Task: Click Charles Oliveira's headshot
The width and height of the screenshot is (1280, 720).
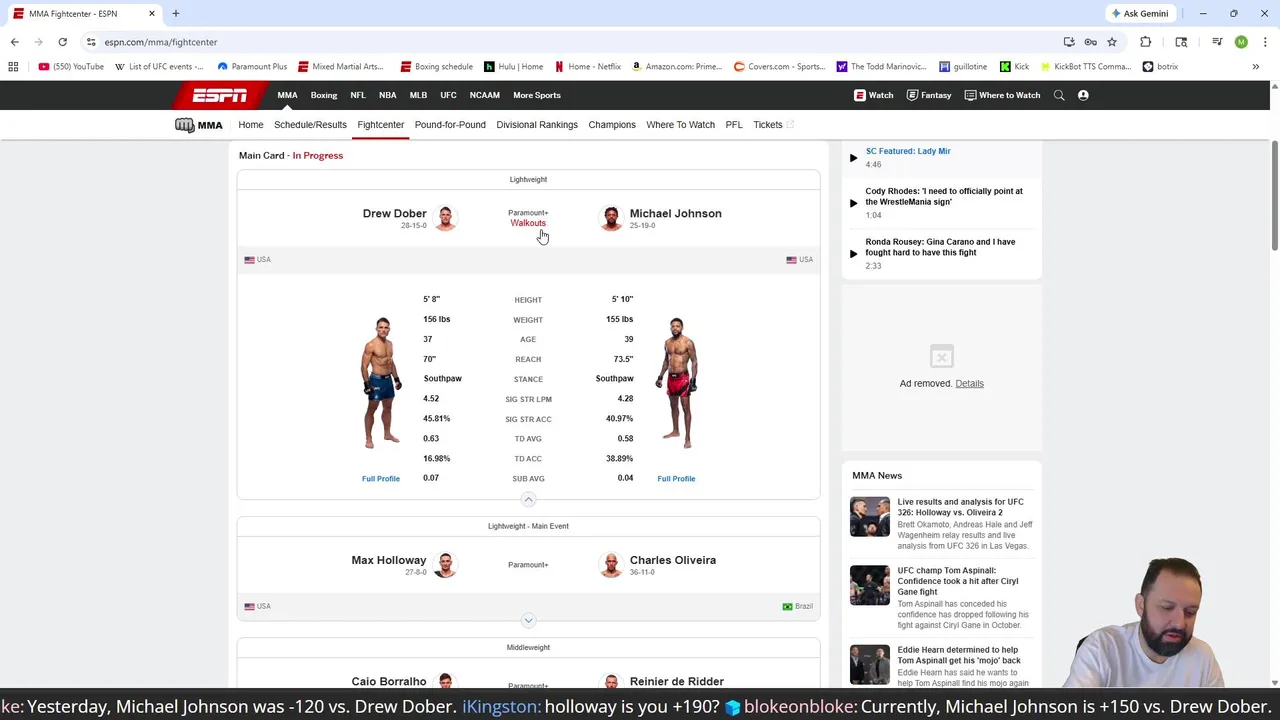Action: tap(610, 565)
